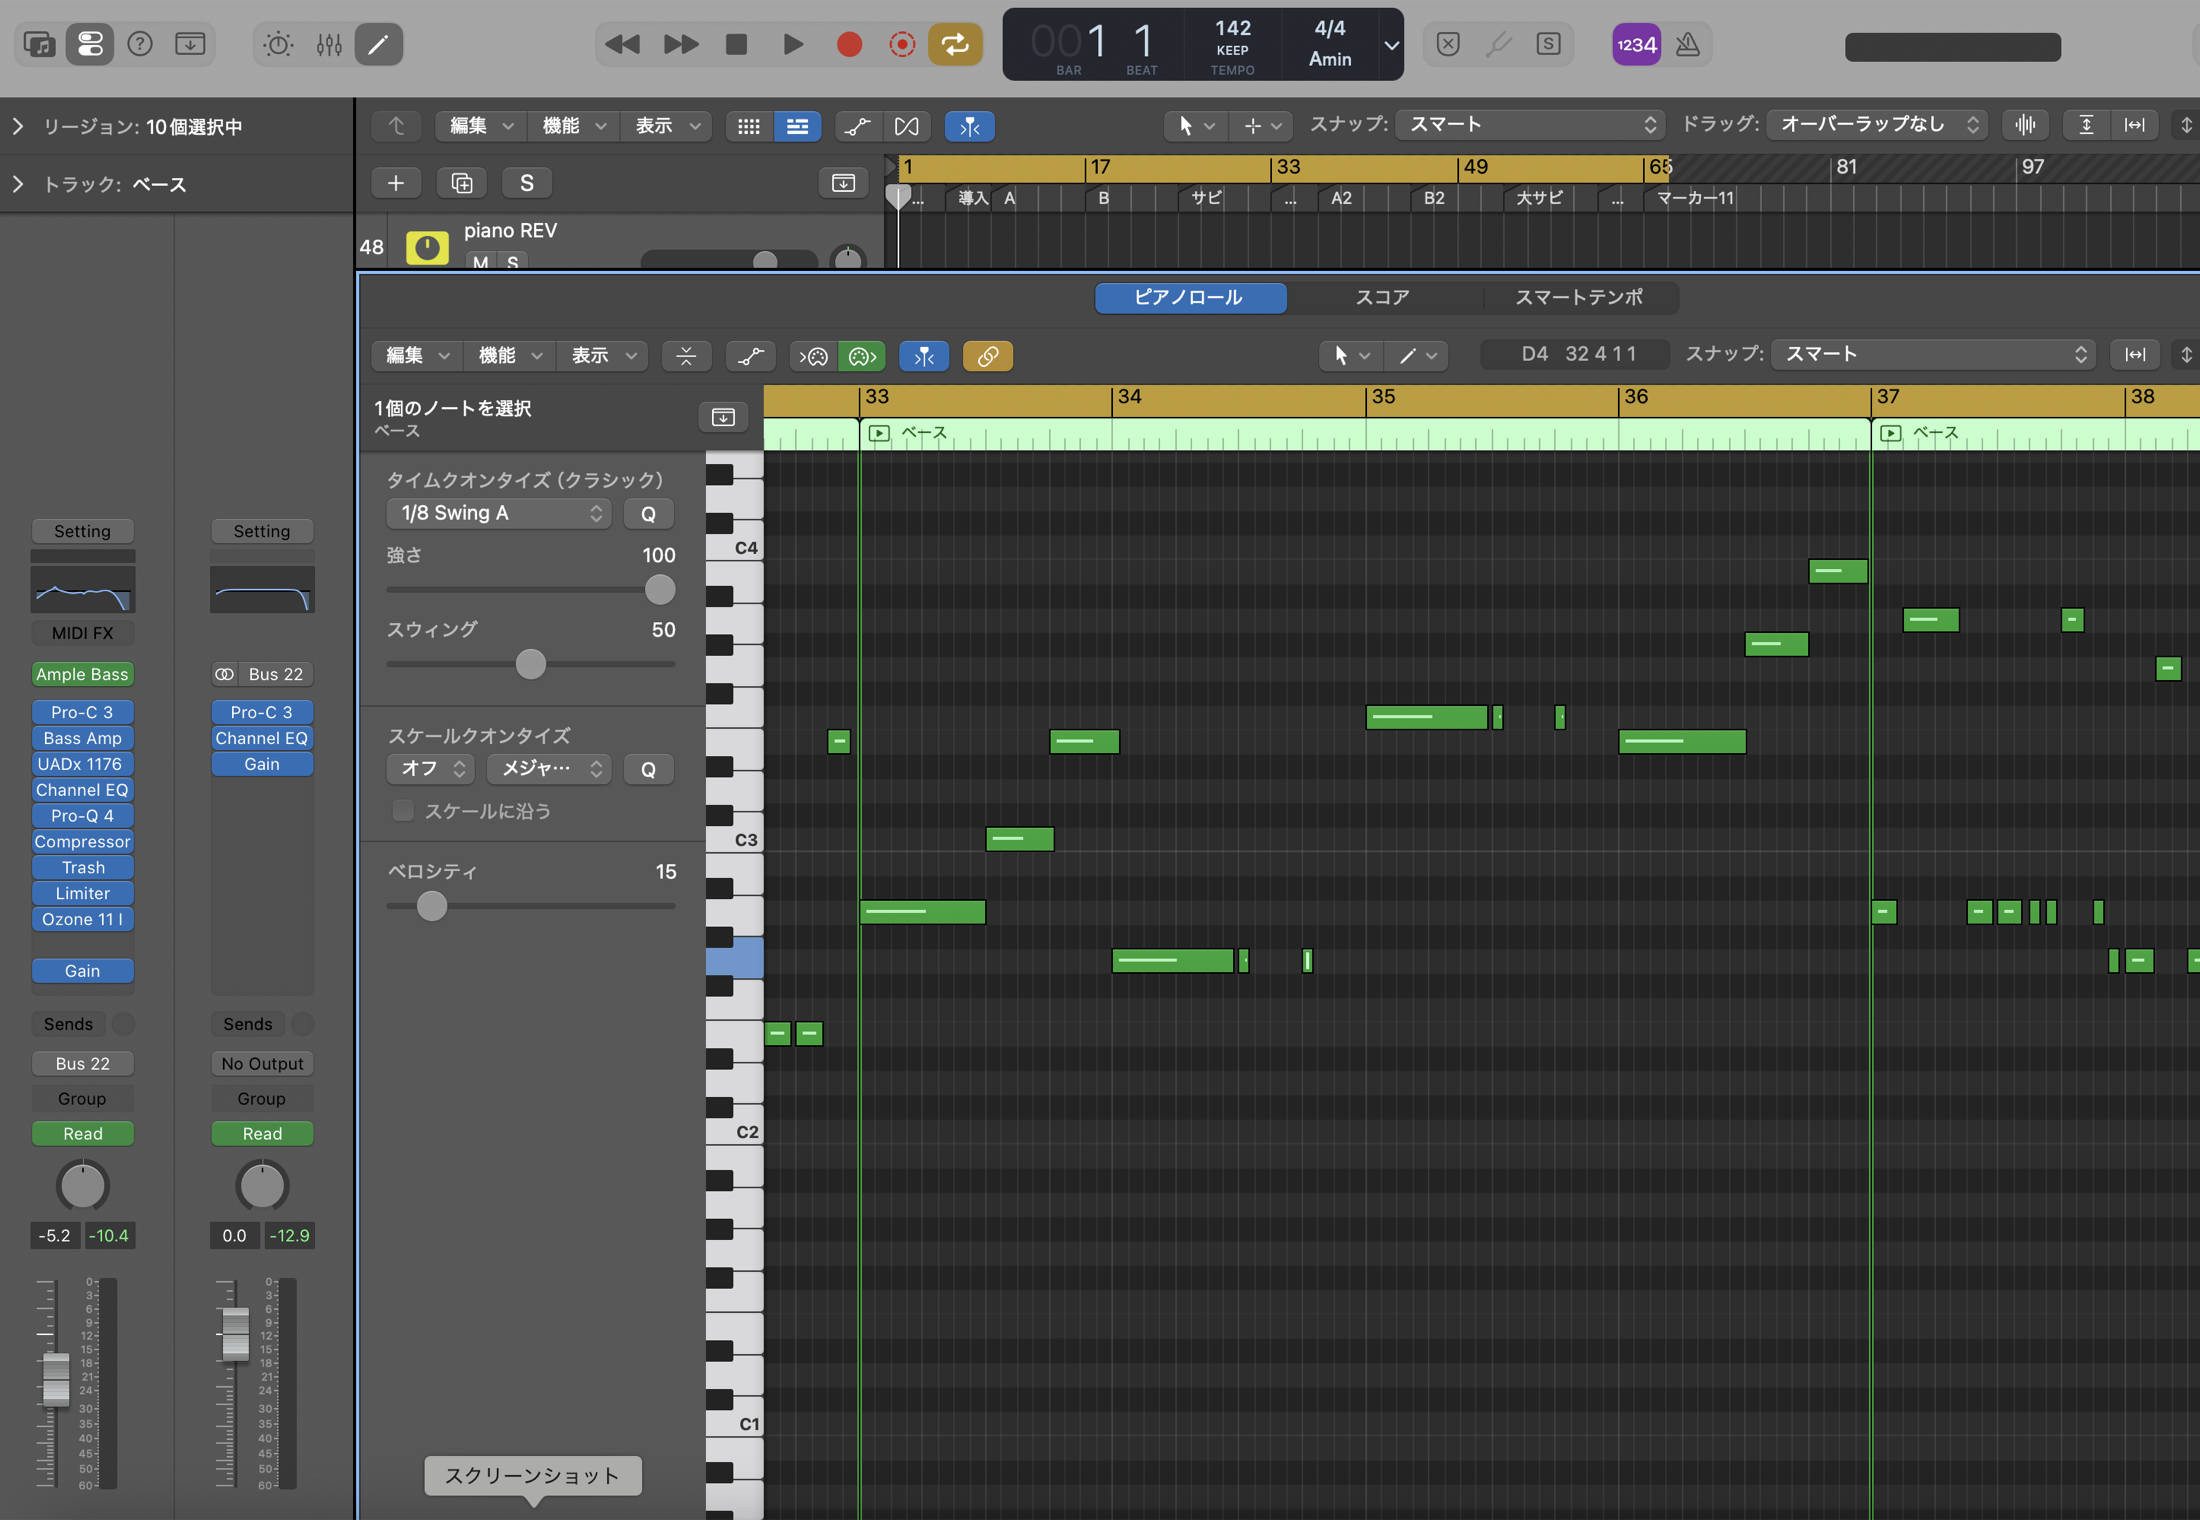The height and width of the screenshot is (1520, 2200).
Task: Open the Mixer faders icon
Action: (329, 44)
